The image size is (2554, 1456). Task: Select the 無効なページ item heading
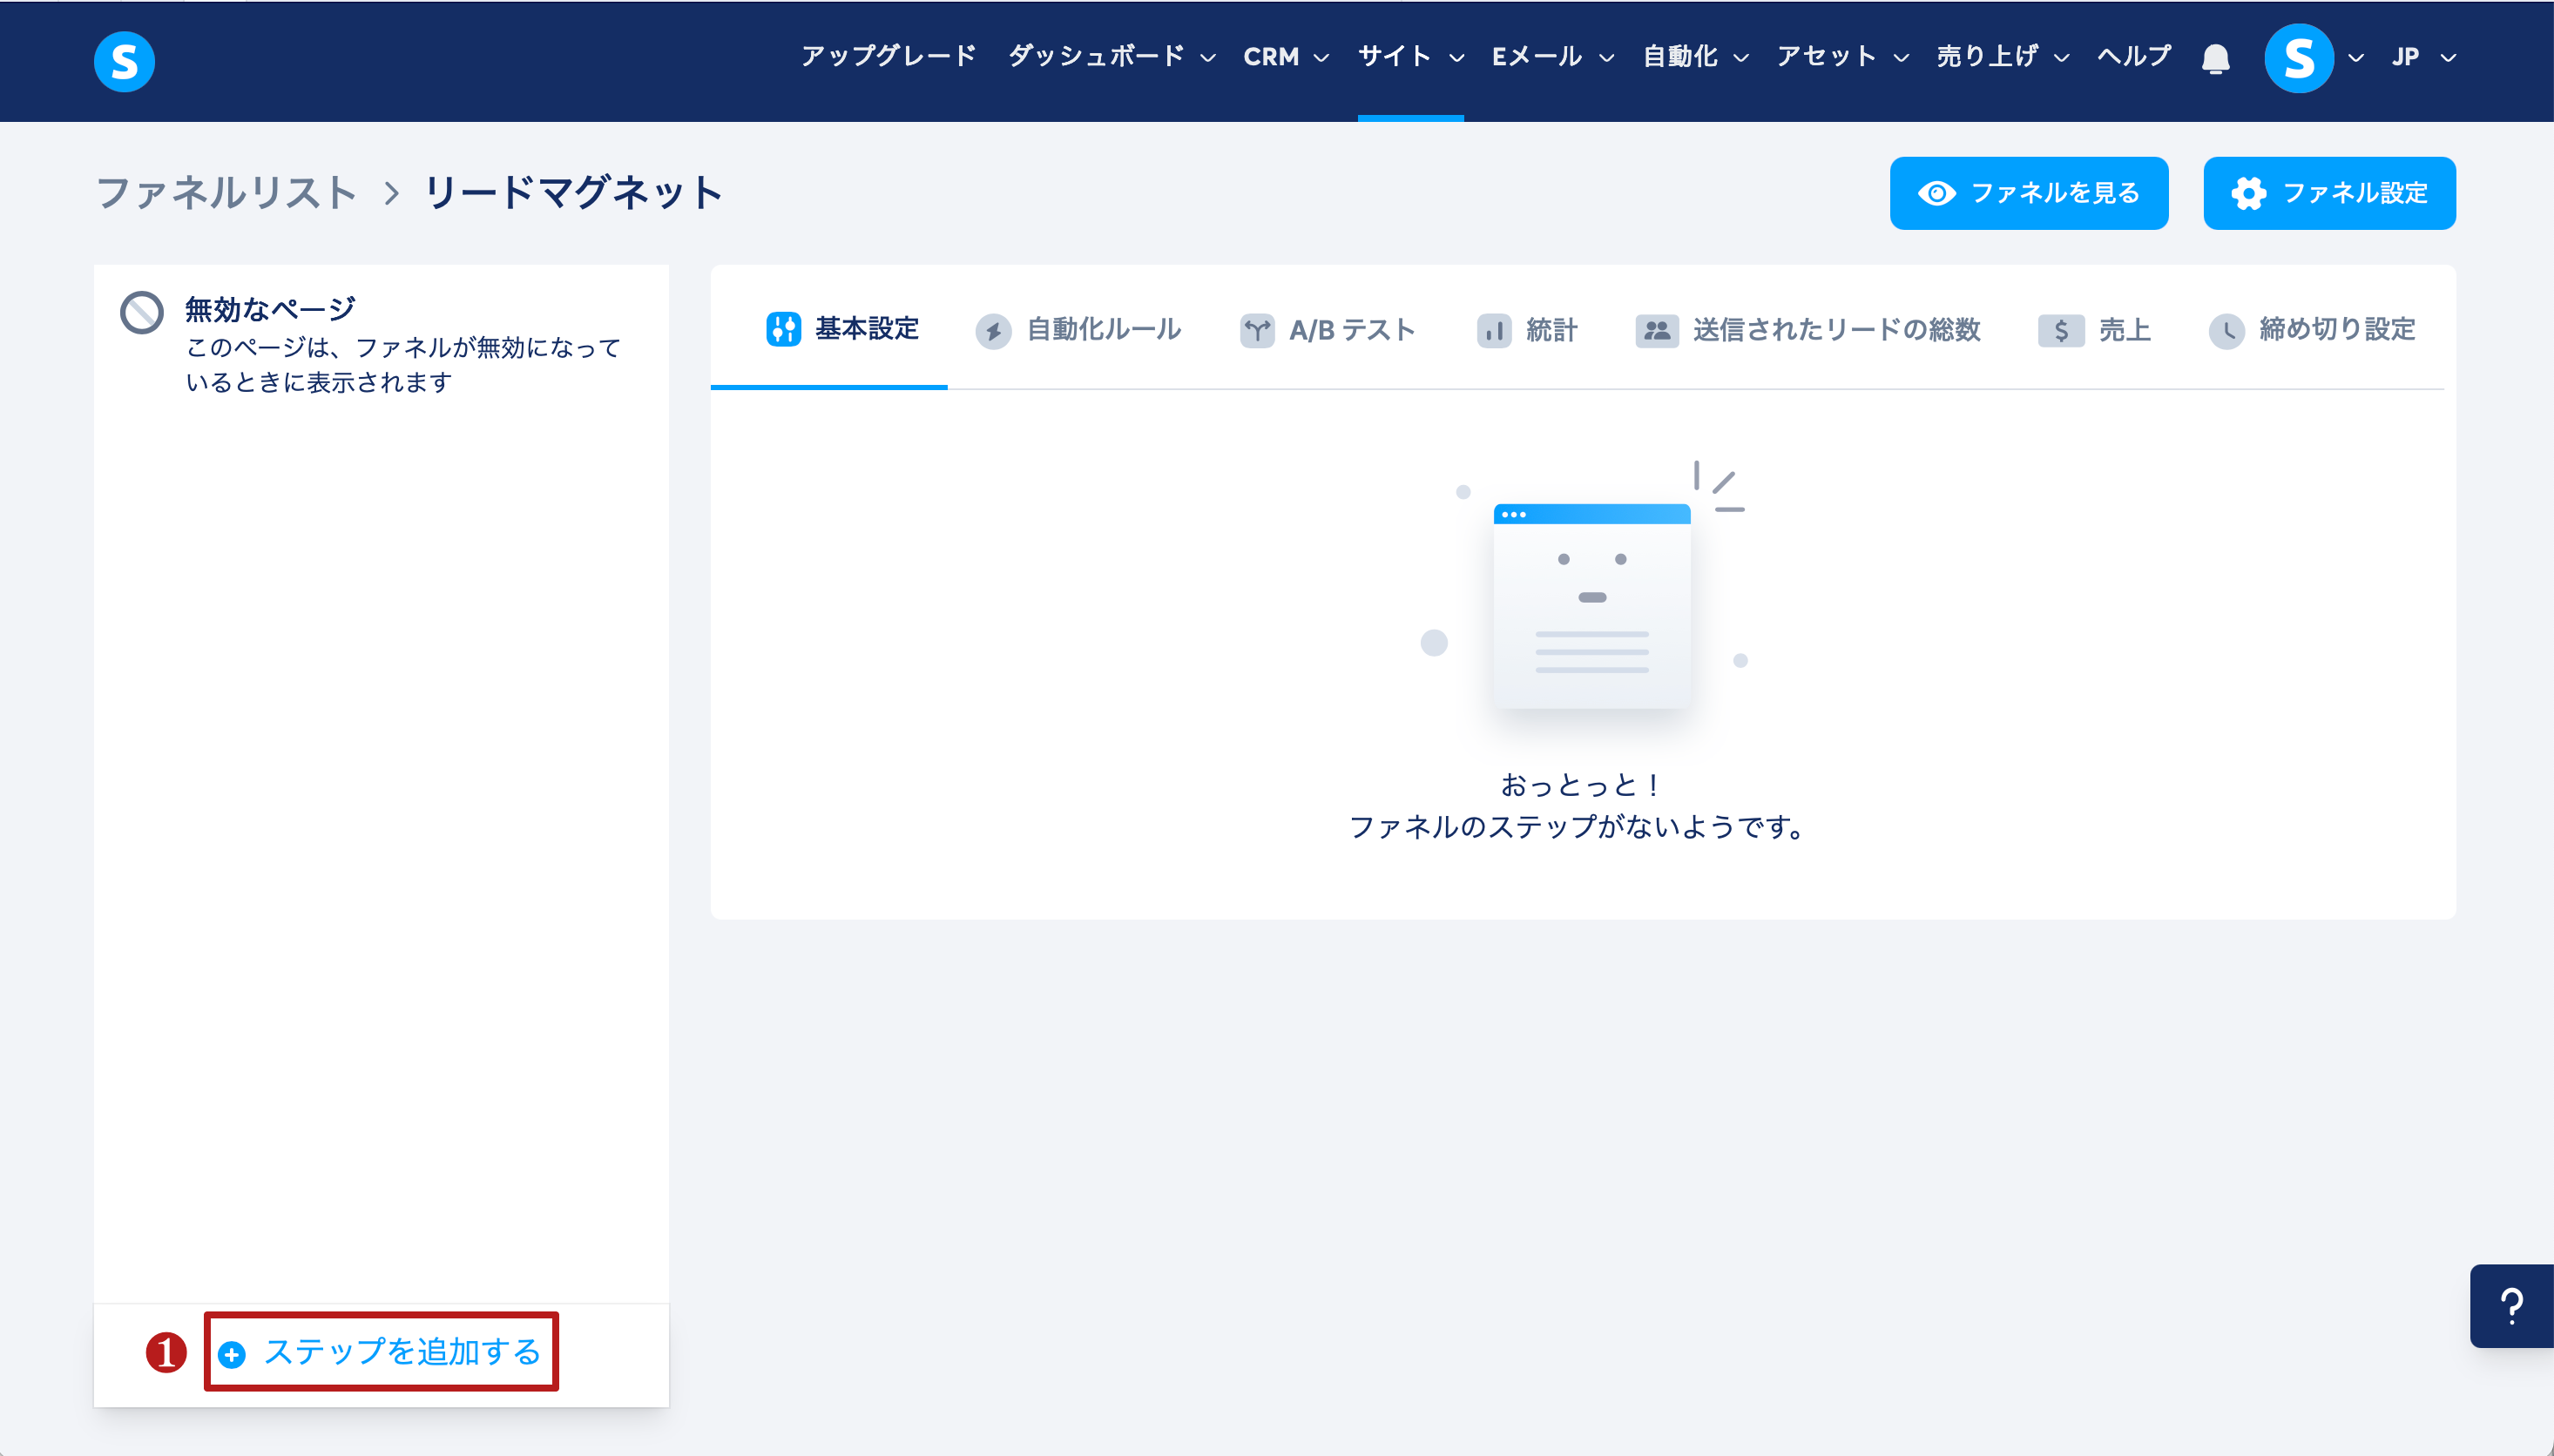tap(270, 309)
